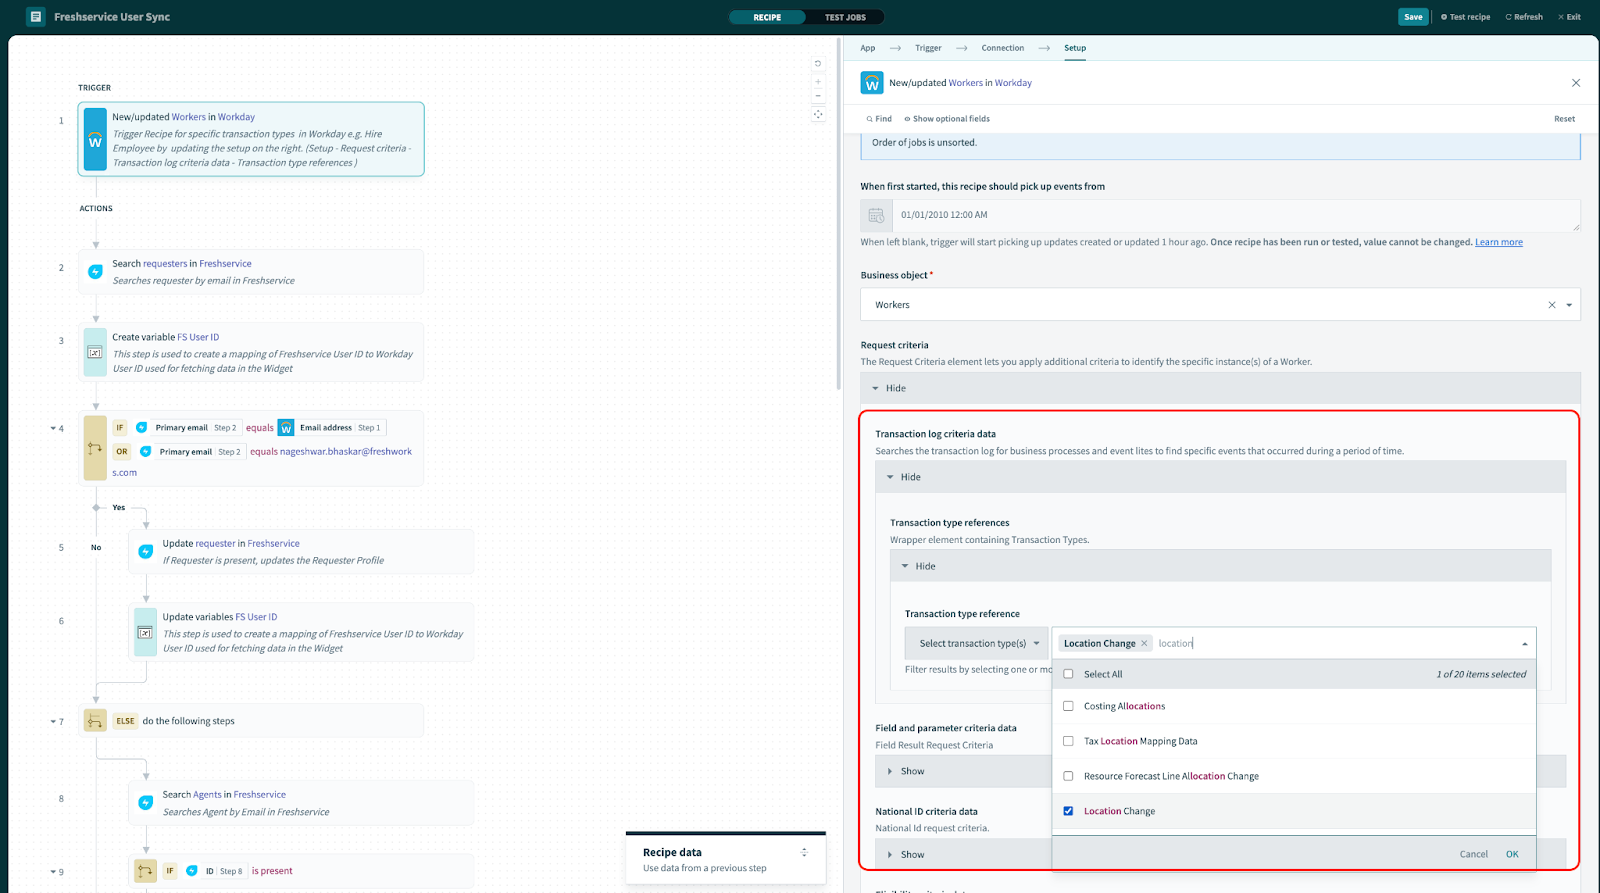
Task: Reset the trigger setup fields
Action: tap(1564, 119)
